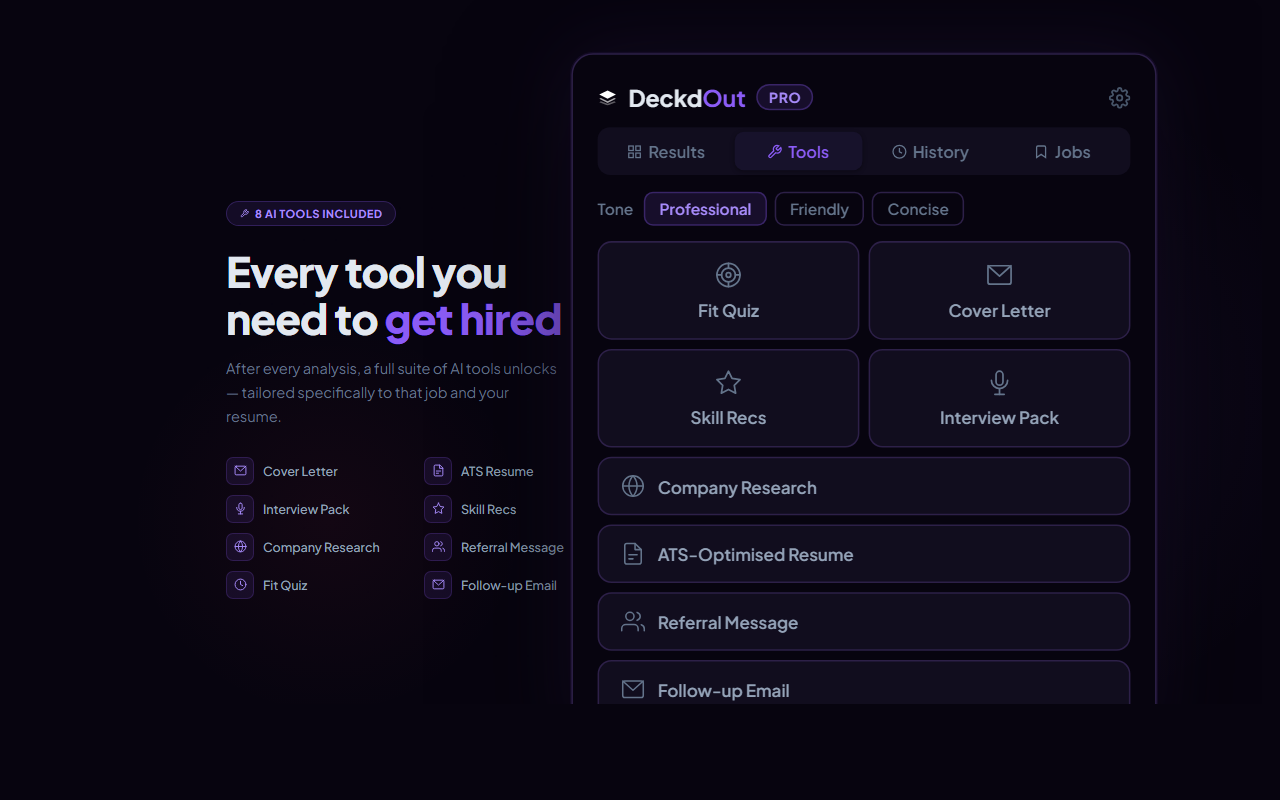Click the envelope icon in the Cover Letter card
The width and height of the screenshot is (1280, 800).
coord(999,275)
